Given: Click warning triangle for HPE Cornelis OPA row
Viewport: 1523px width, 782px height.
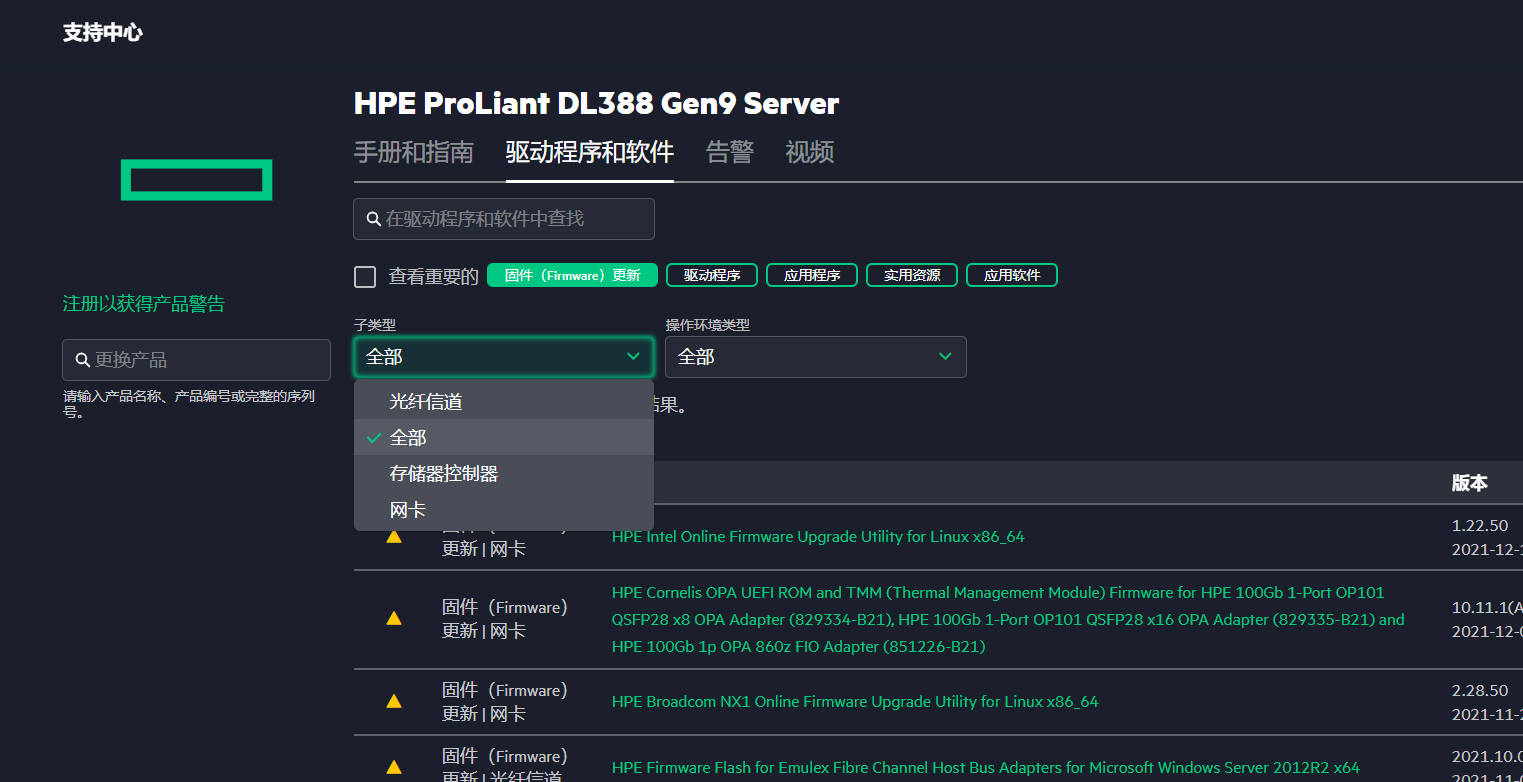Looking at the screenshot, I should click(394, 619).
